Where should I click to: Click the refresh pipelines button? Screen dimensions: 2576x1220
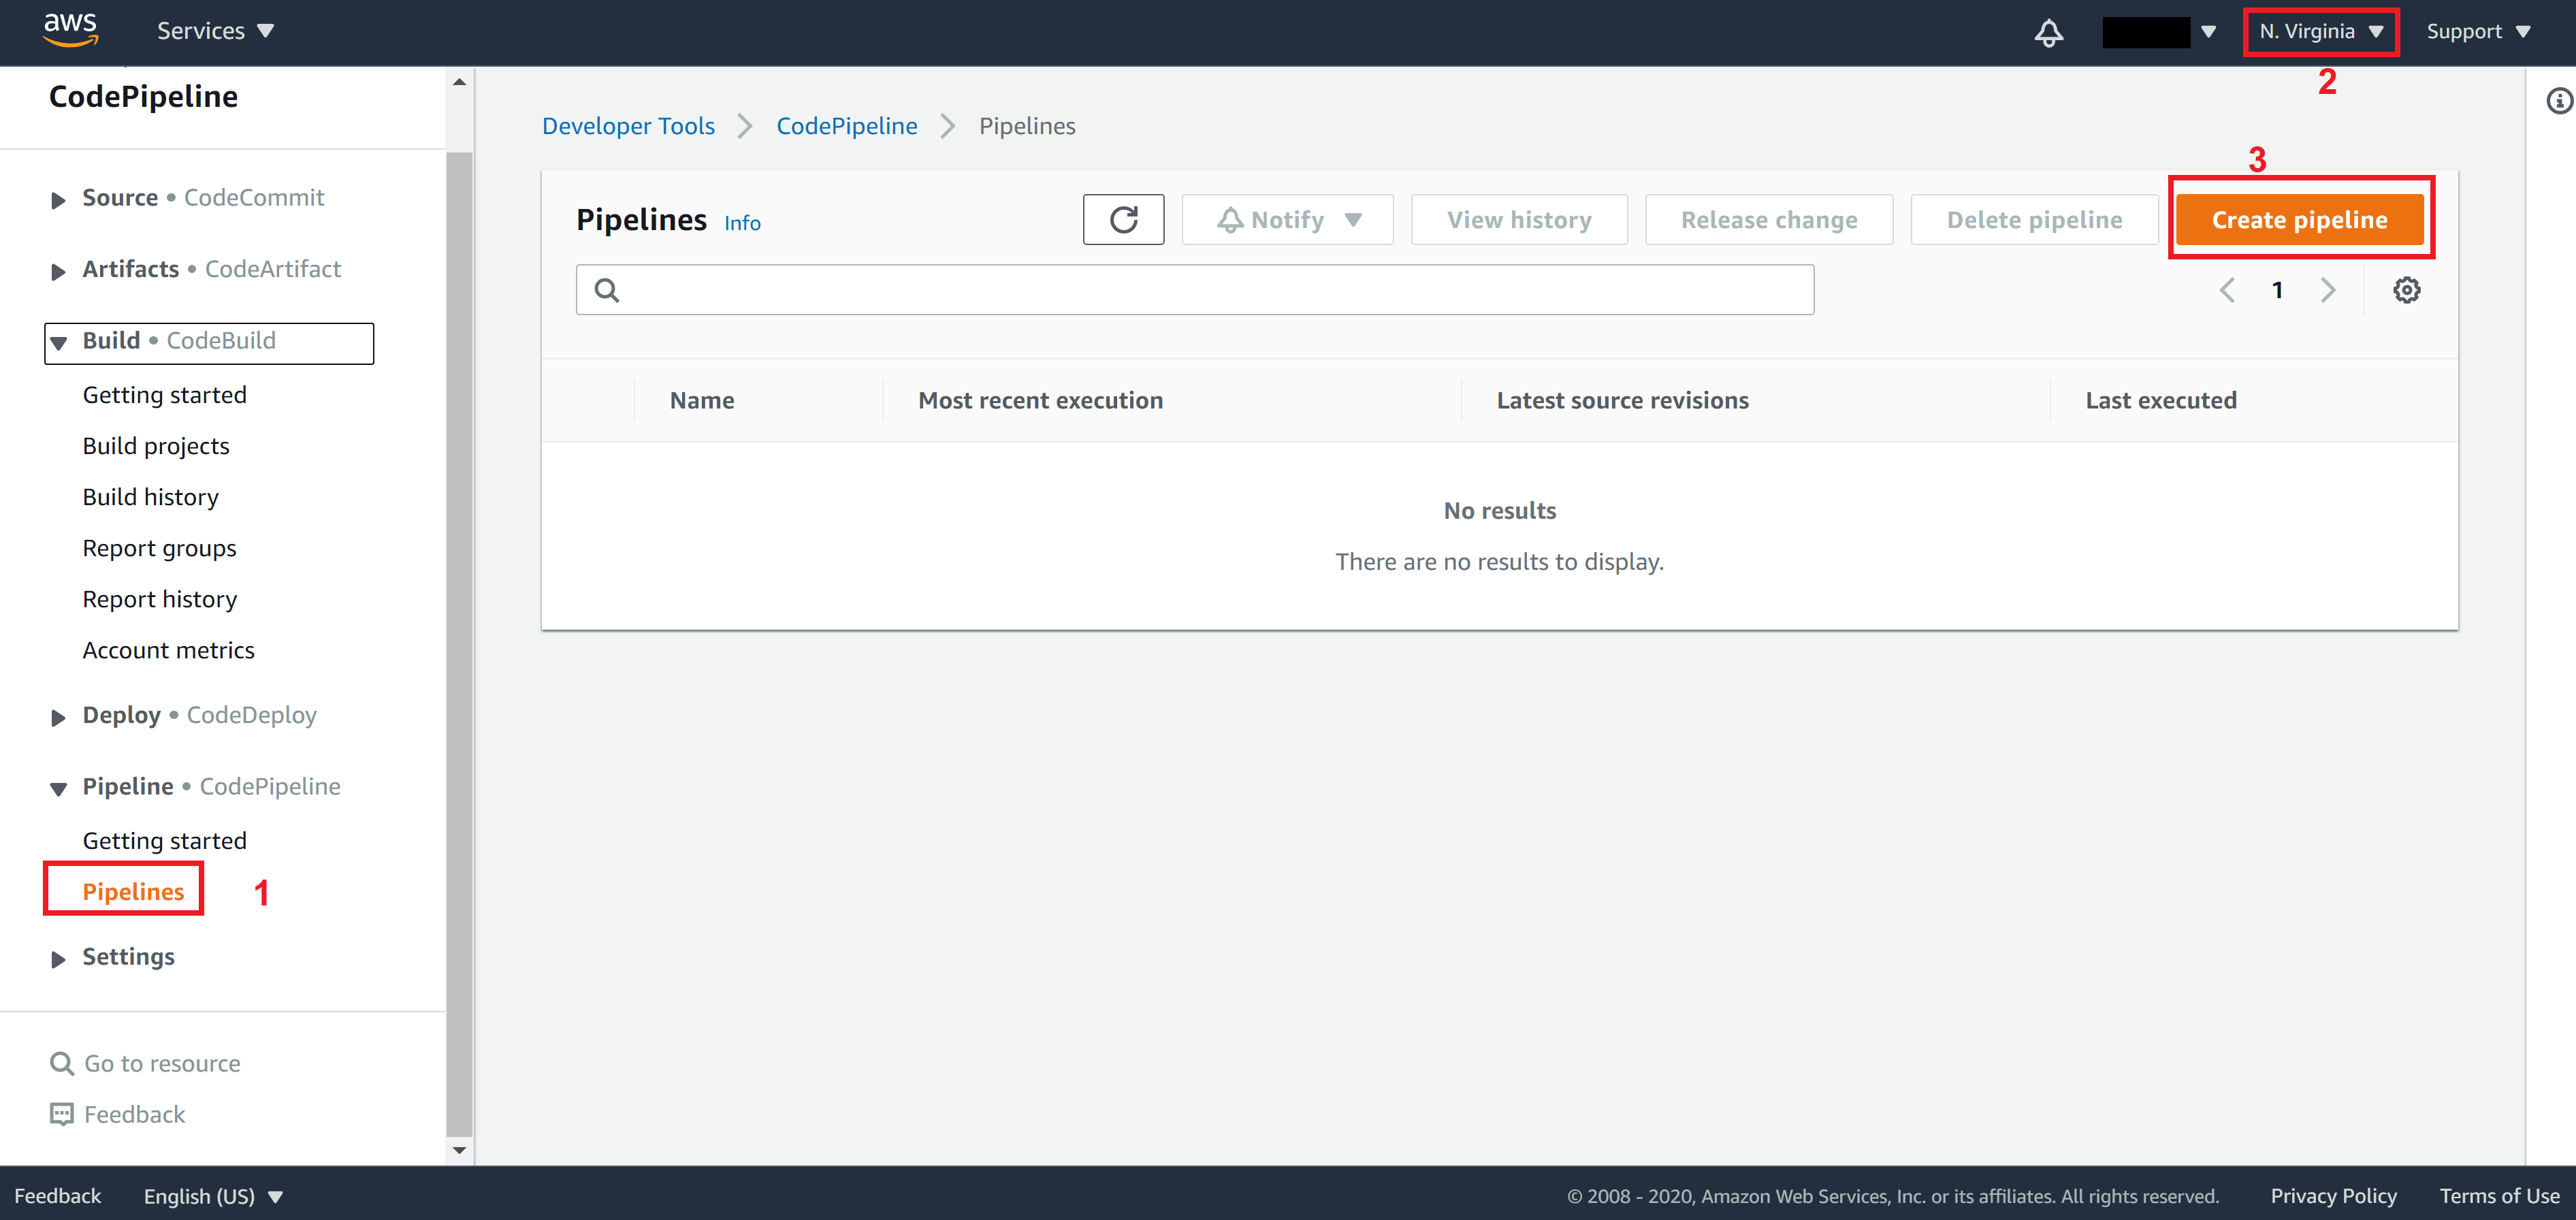click(1123, 219)
